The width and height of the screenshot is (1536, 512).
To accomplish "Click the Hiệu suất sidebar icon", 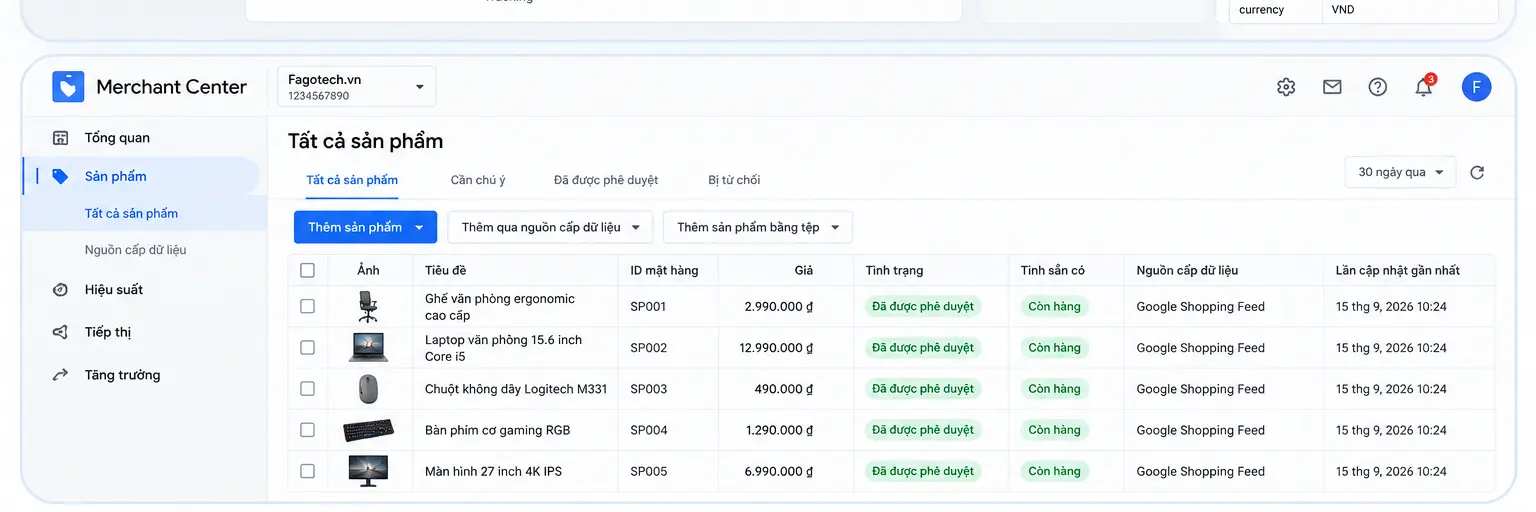I will pyautogui.click(x=61, y=290).
